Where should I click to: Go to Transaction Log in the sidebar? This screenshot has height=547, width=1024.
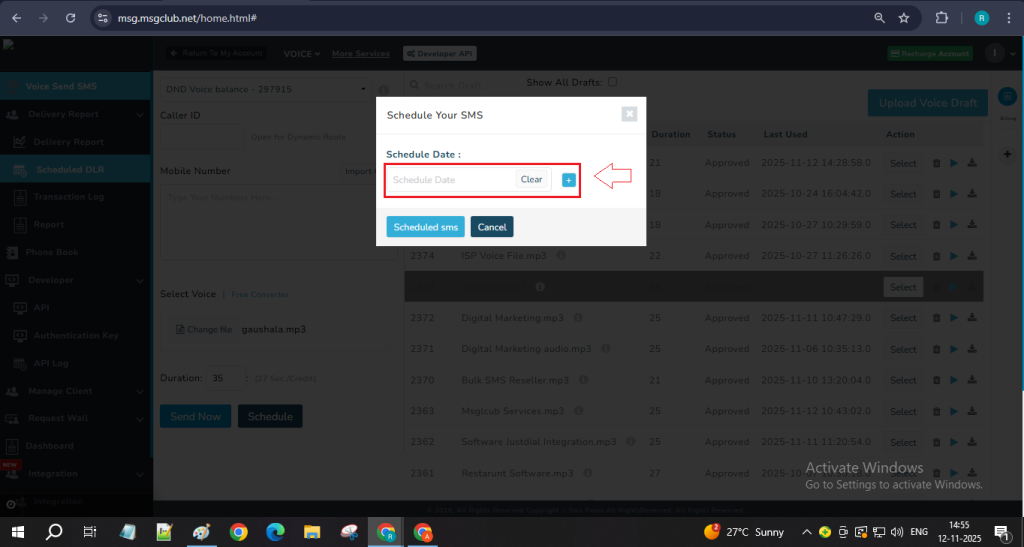pyautogui.click(x=68, y=197)
